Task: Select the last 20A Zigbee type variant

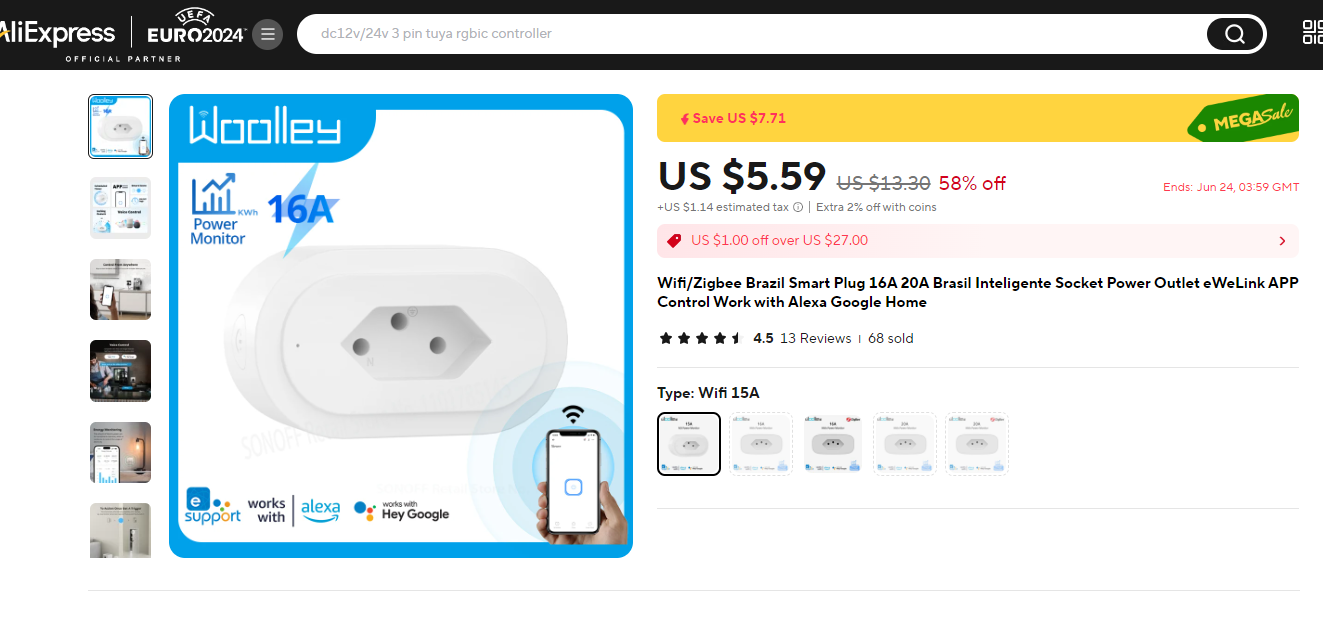Action: (977, 444)
